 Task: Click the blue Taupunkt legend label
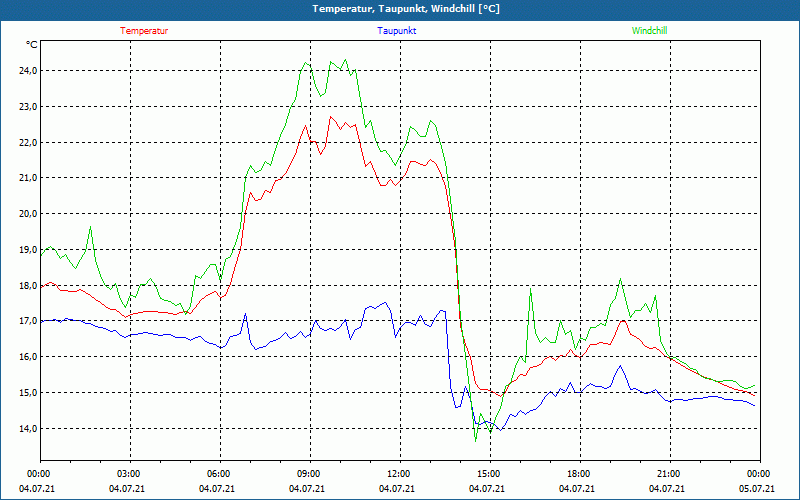point(397,31)
